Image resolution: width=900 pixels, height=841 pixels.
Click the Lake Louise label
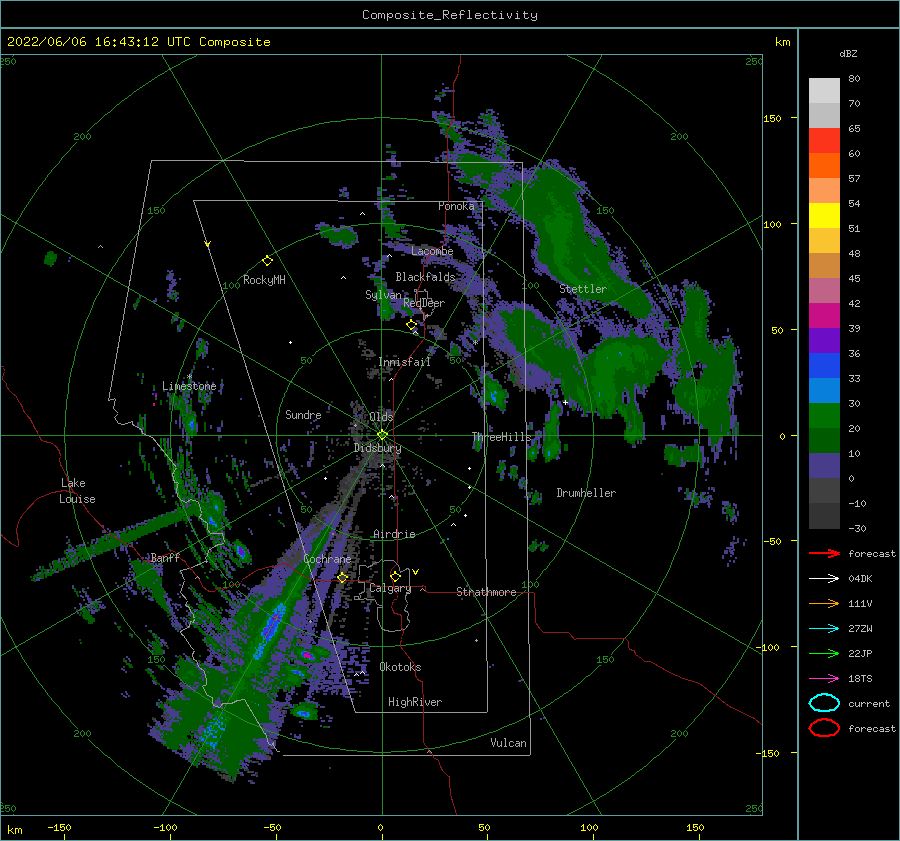tap(77, 491)
